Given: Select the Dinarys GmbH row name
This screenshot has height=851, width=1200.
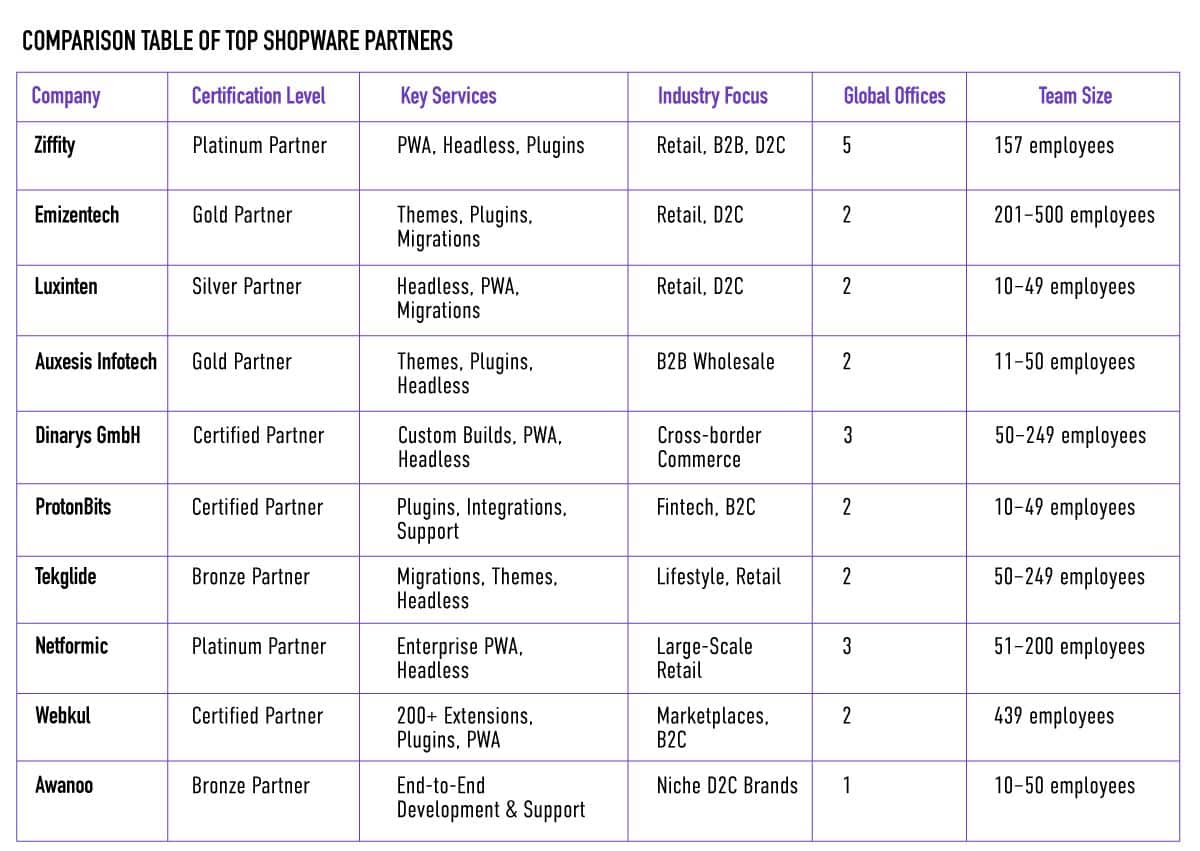Looking at the screenshot, I should [x=88, y=436].
